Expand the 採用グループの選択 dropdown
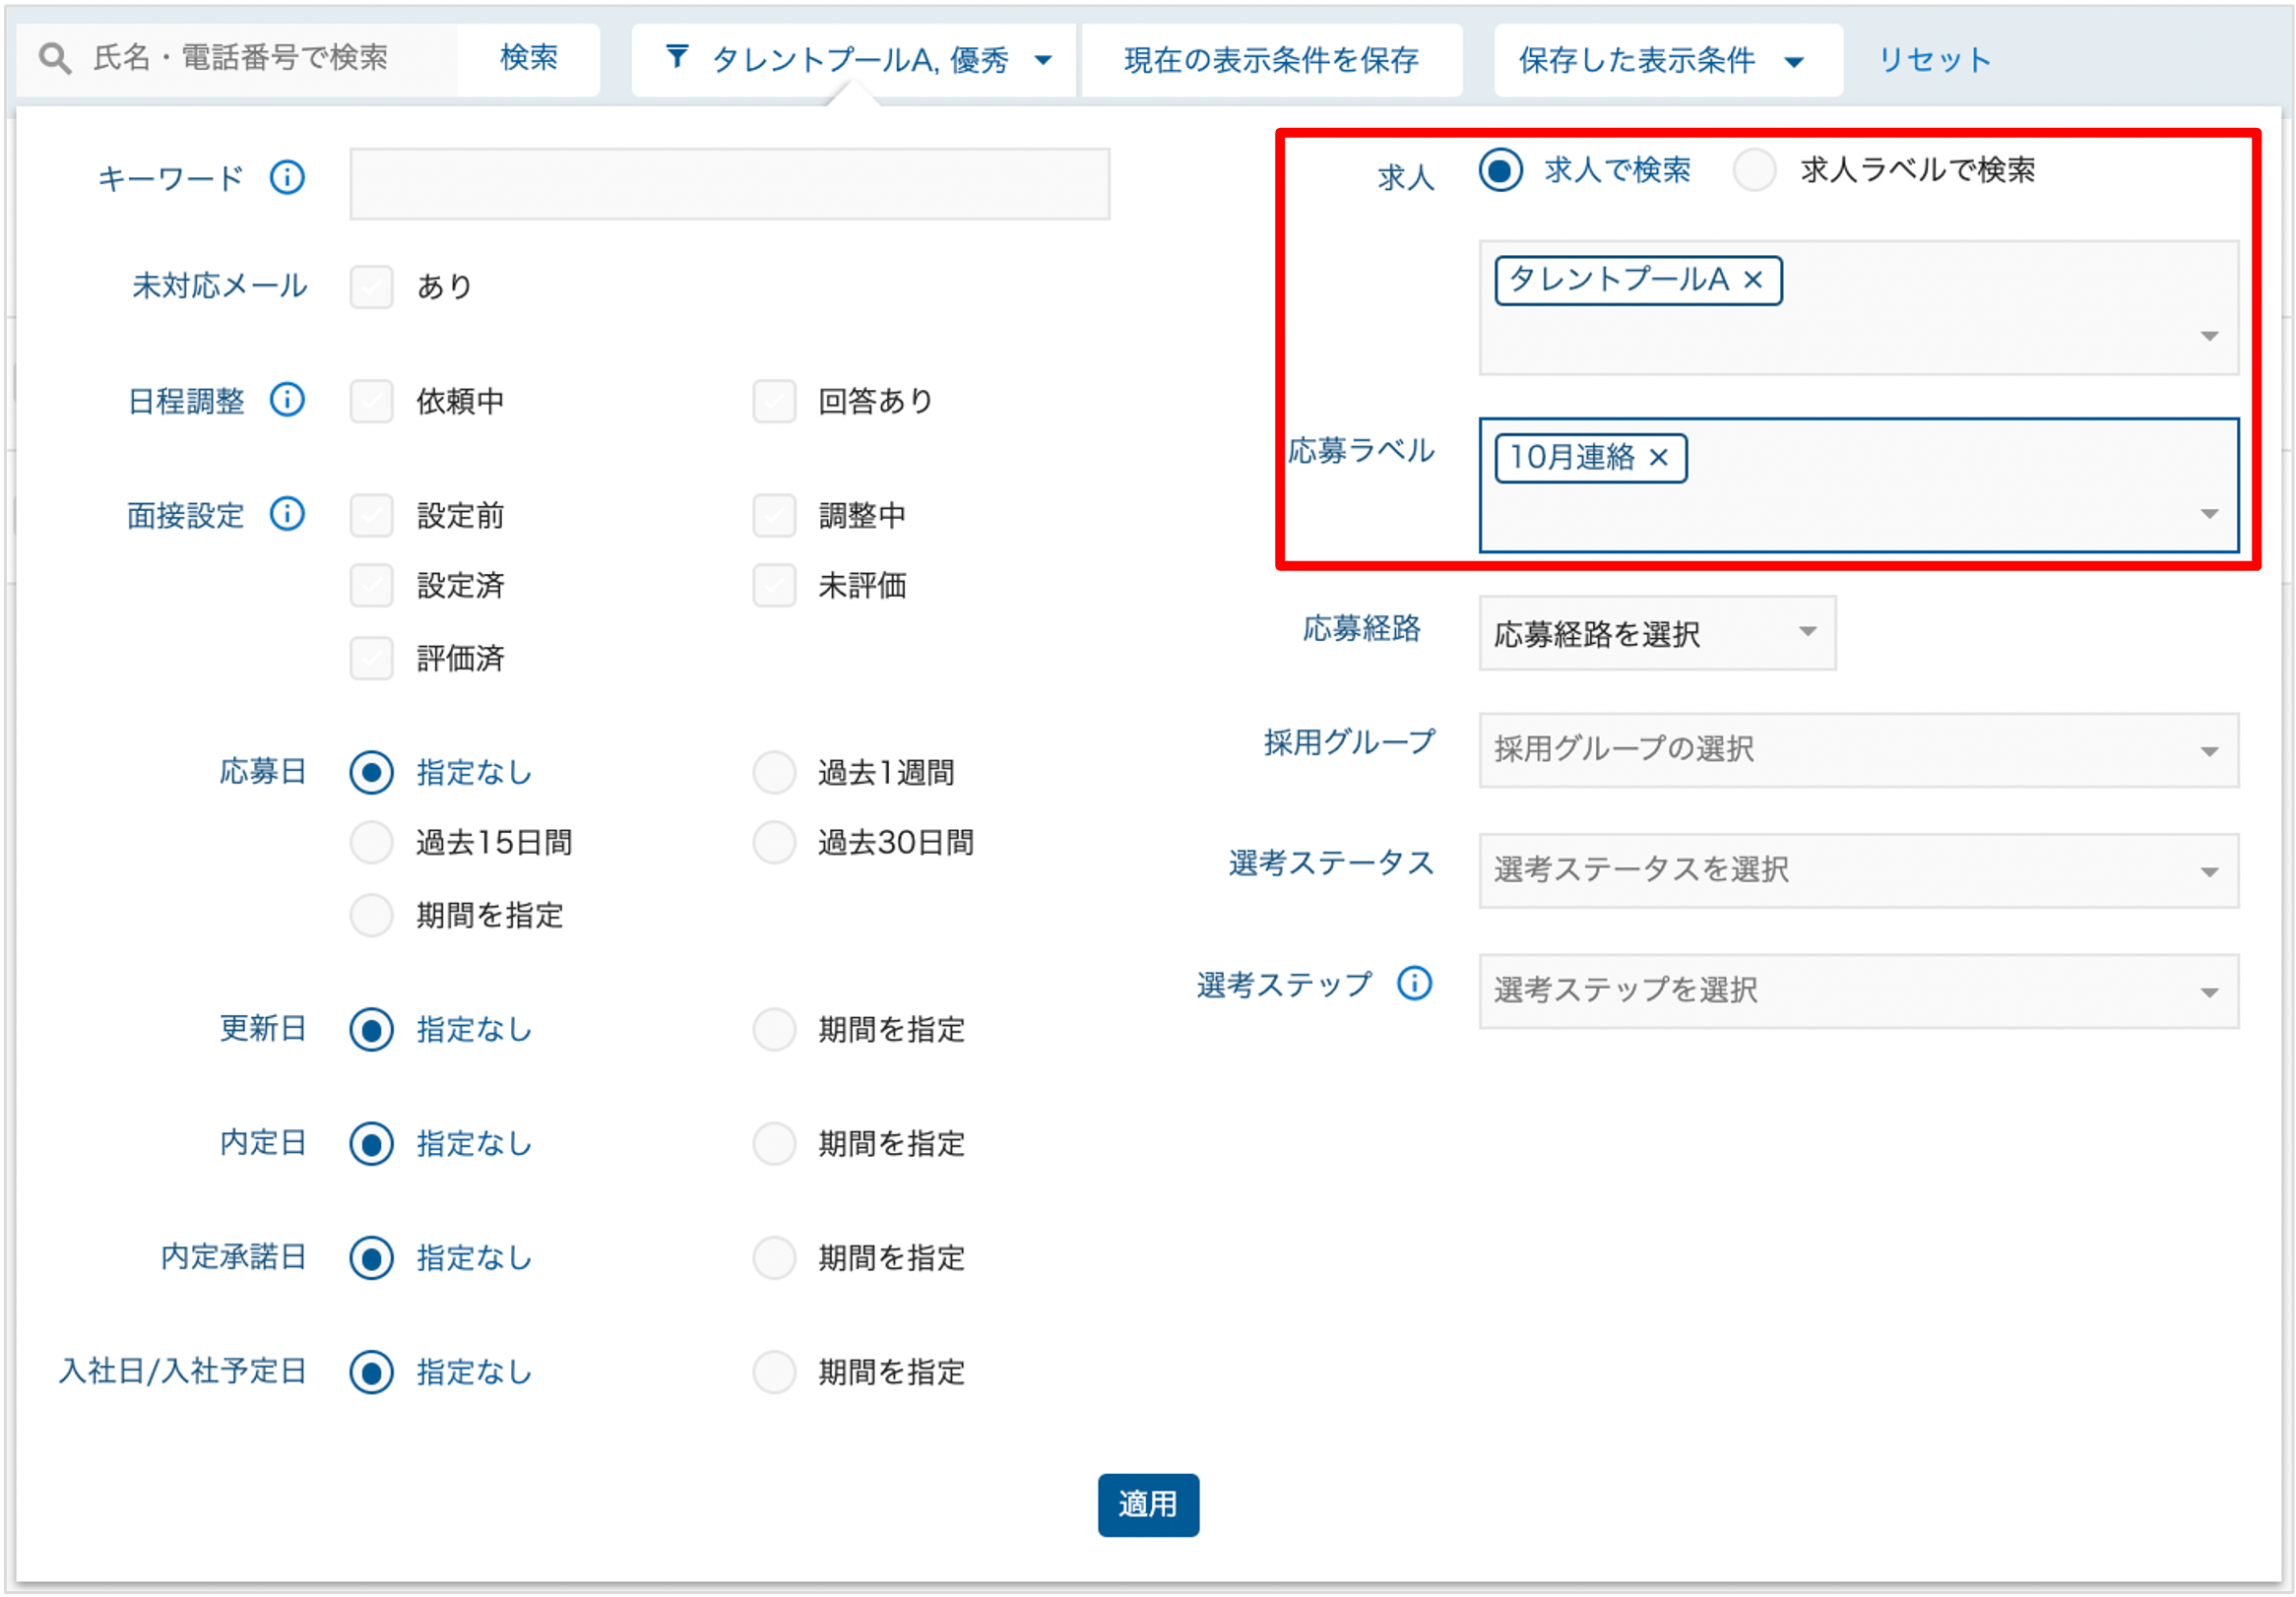The image size is (2296, 1597). [x=1857, y=750]
